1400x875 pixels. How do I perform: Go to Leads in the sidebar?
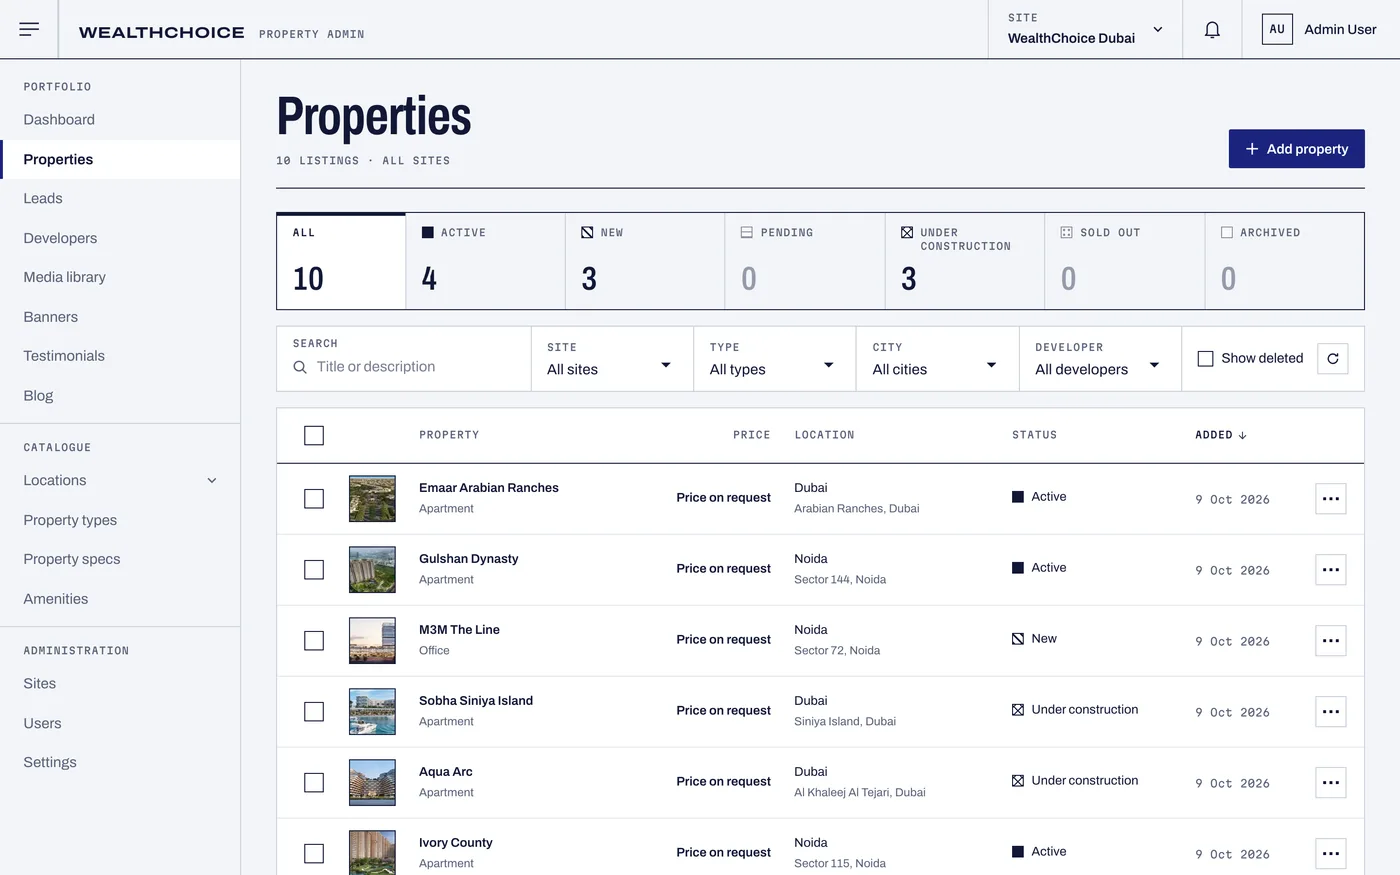pyautogui.click(x=120, y=198)
